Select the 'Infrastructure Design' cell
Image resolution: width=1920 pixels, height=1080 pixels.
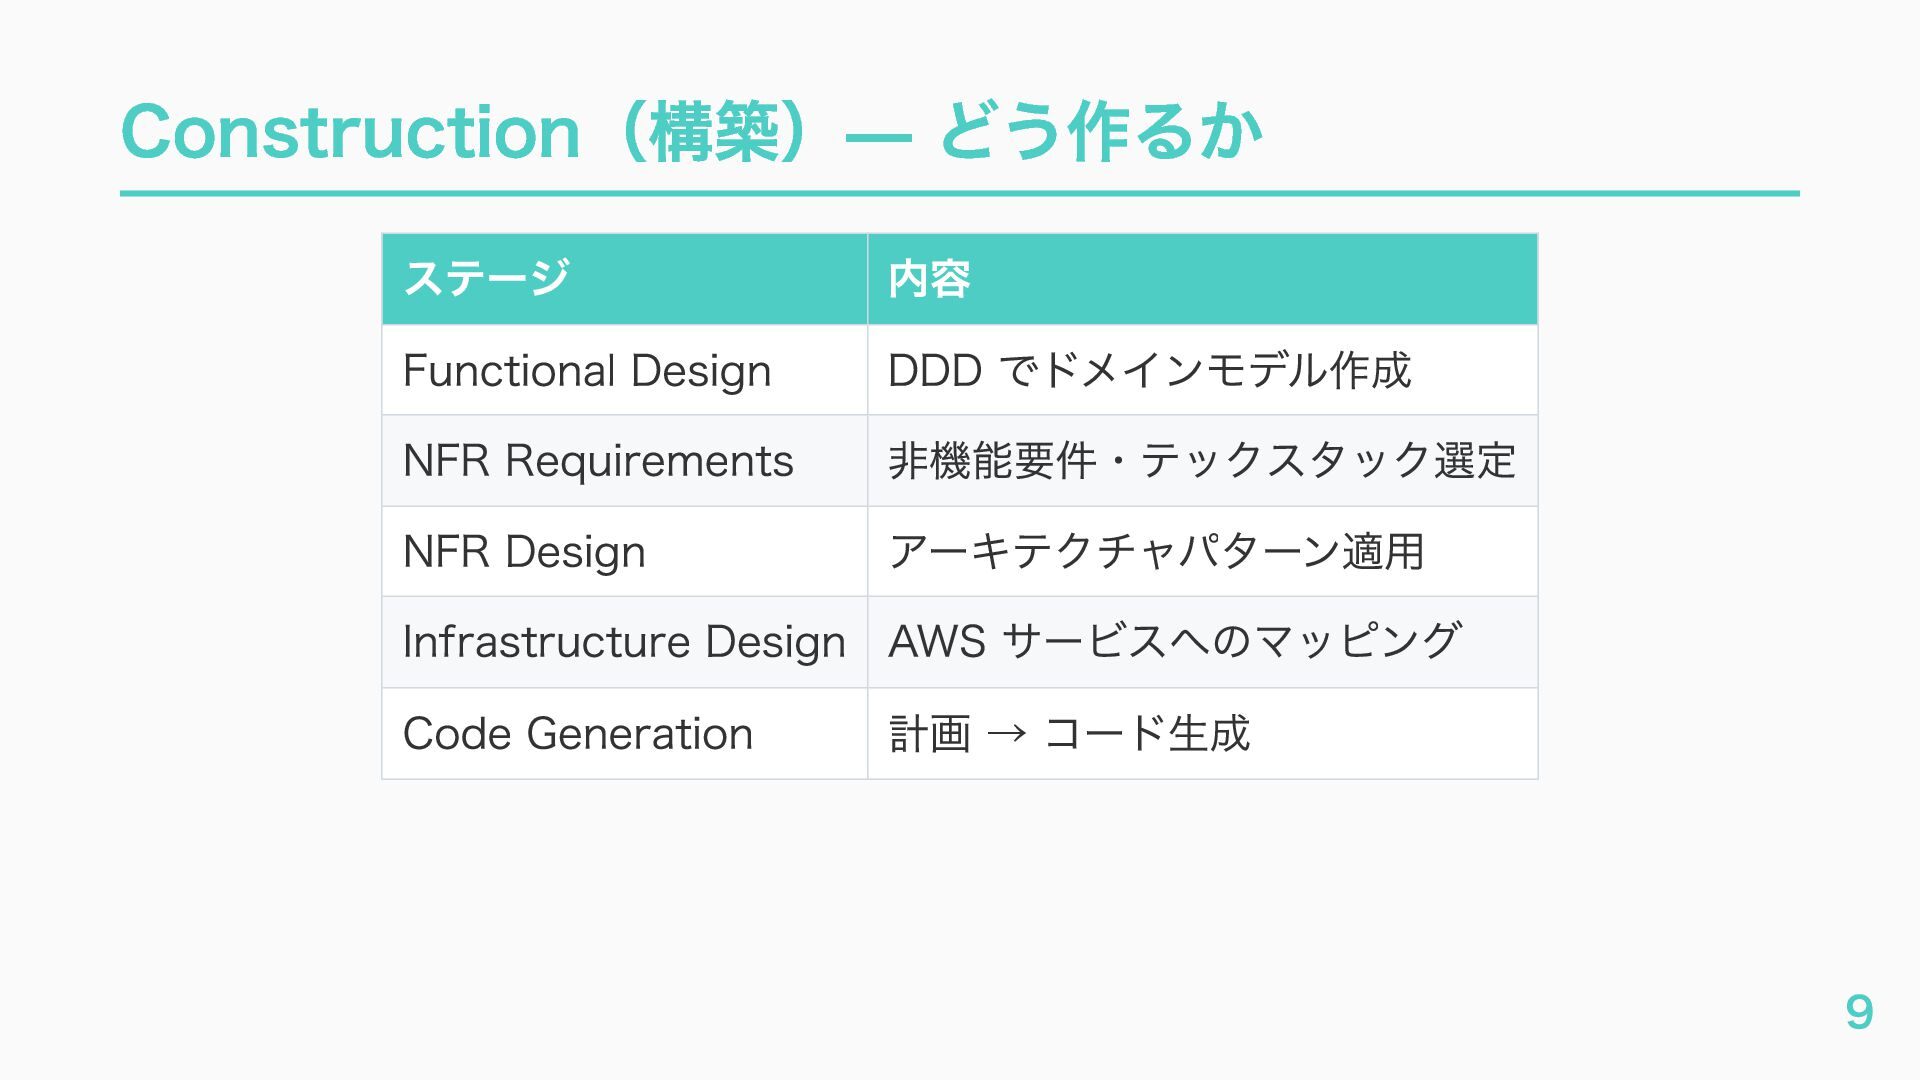click(624, 642)
